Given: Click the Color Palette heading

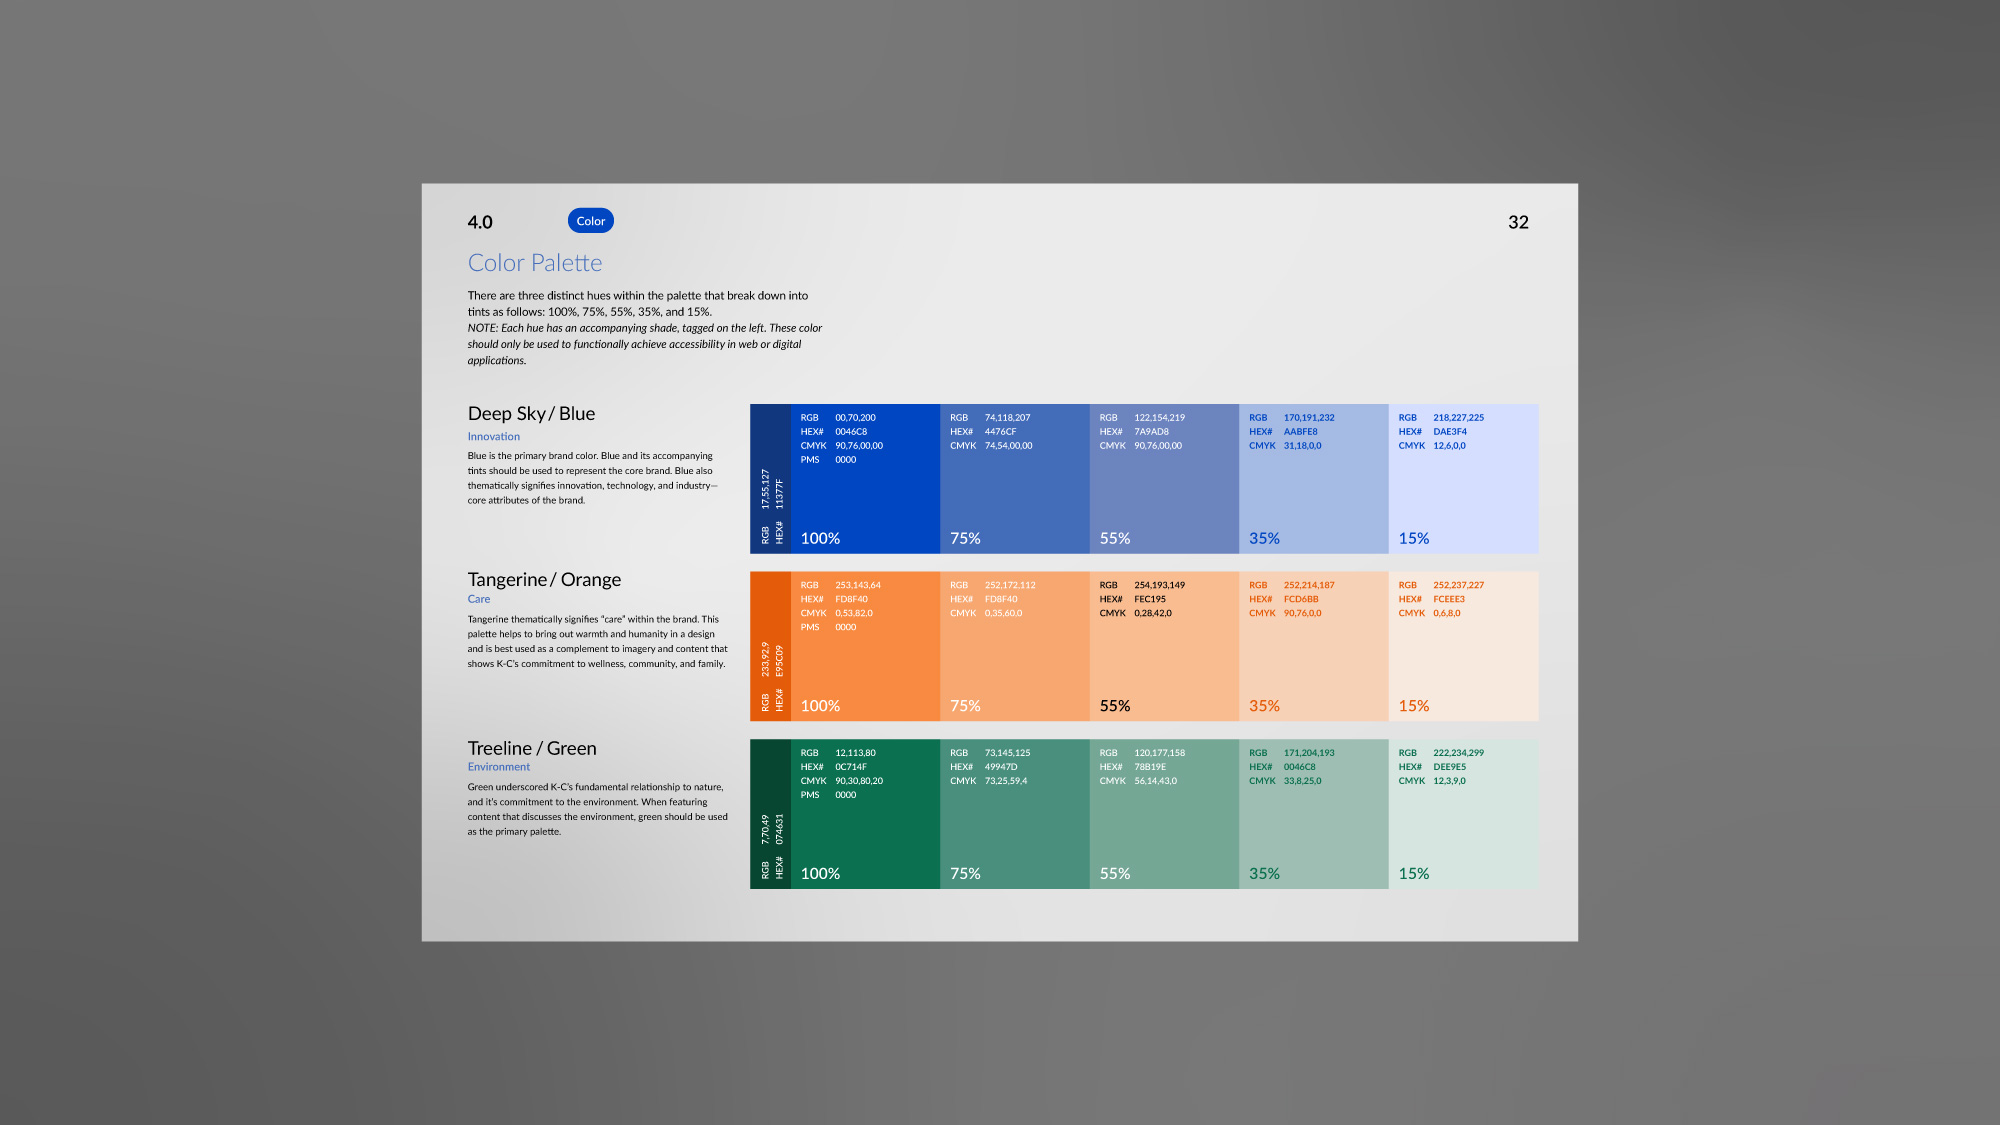Looking at the screenshot, I should pyautogui.click(x=535, y=263).
